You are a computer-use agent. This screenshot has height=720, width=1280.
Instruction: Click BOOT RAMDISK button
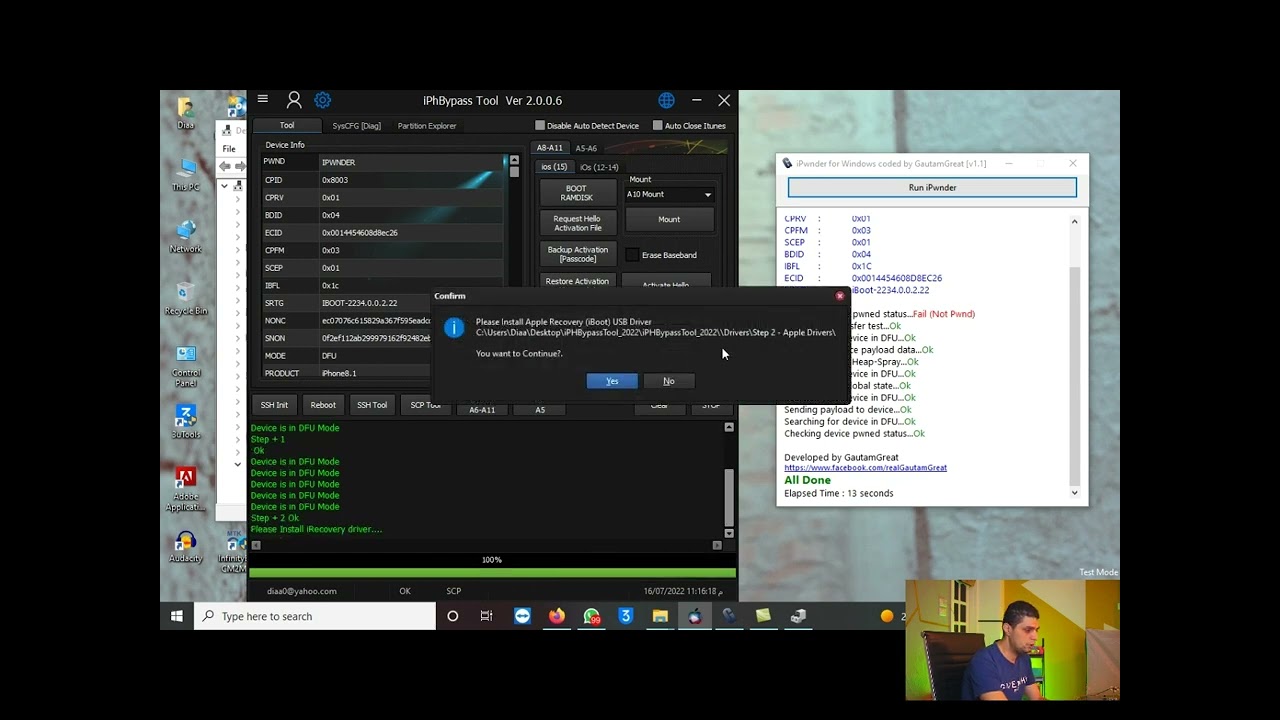(x=577, y=193)
